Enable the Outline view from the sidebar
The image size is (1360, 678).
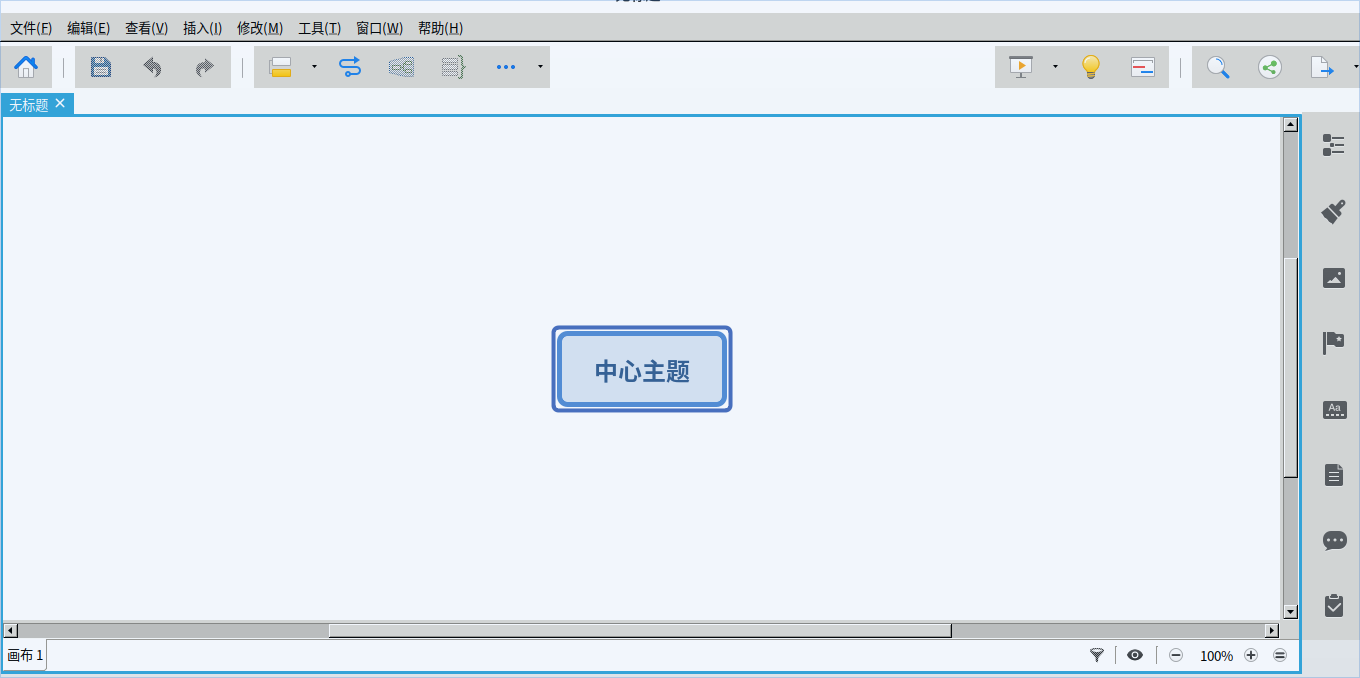point(1333,145)
